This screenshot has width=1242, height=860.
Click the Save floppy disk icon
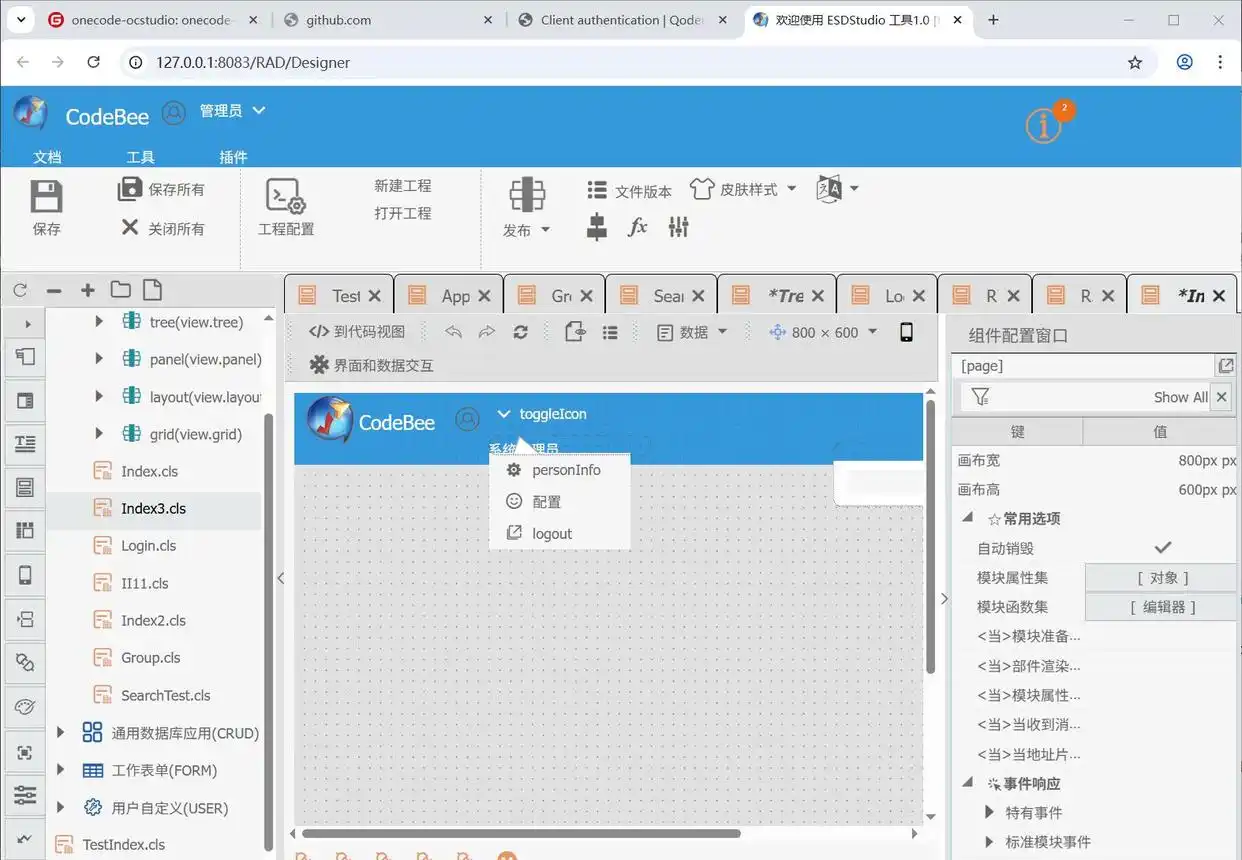[46, 197]
